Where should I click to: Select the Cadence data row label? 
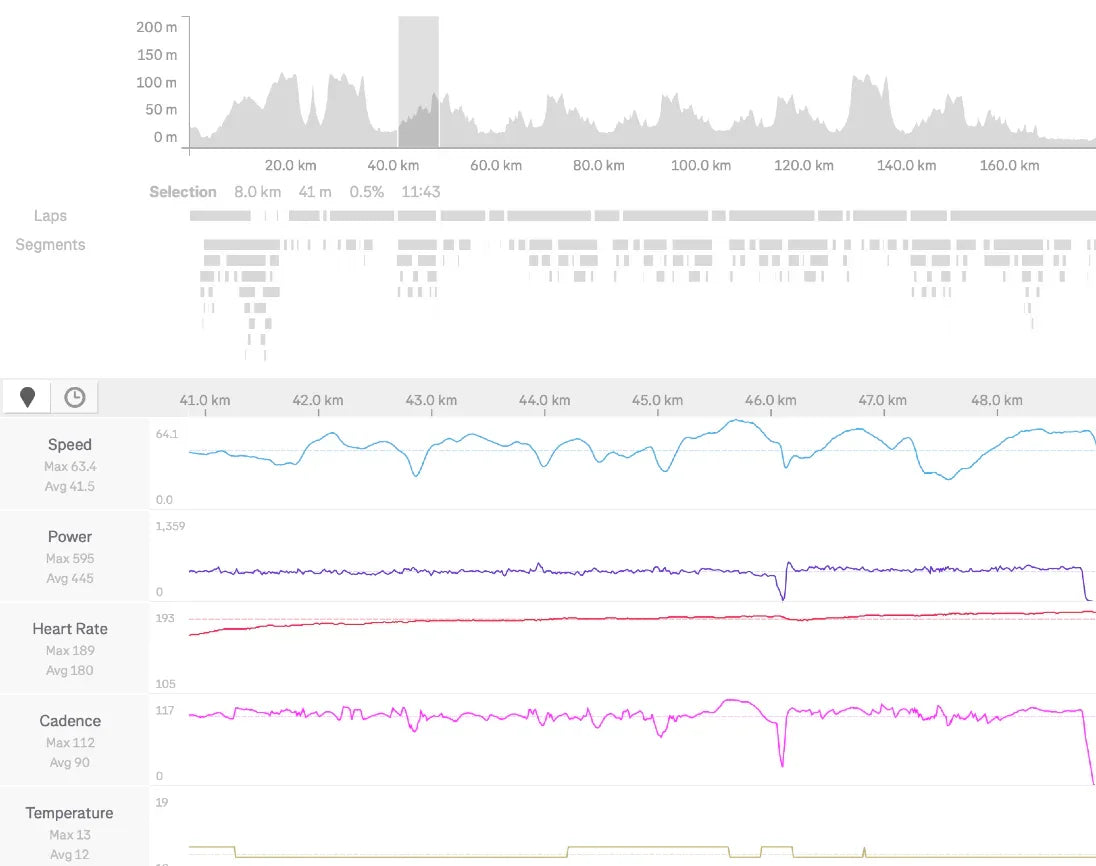pos(70,721)
